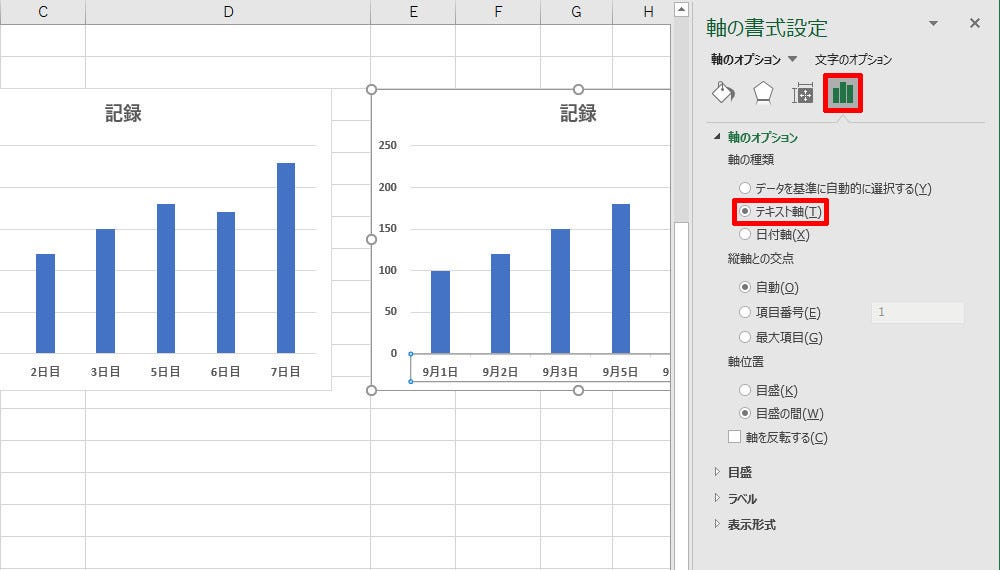Click the left-middle chart resize handle
The height and width of the screenshot is (570, 1000).
coord(371,240)
